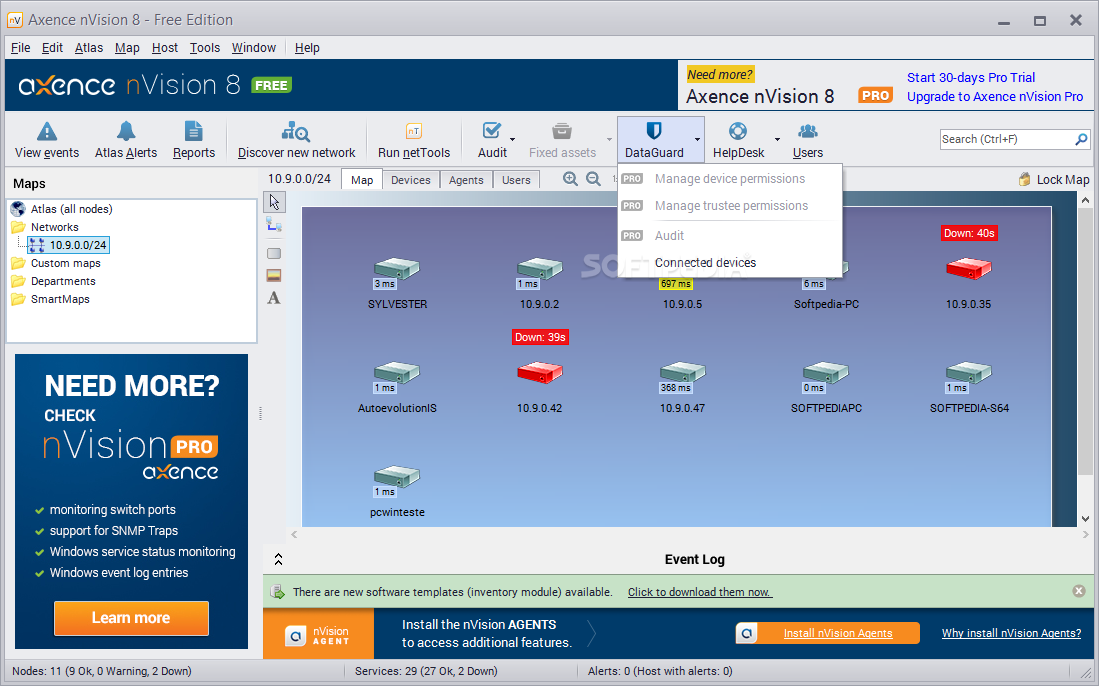Select the SOFTPEDIAPC host icon
Image resolution: width=1099 pixels, height=686 pixels.
[826, 373]
